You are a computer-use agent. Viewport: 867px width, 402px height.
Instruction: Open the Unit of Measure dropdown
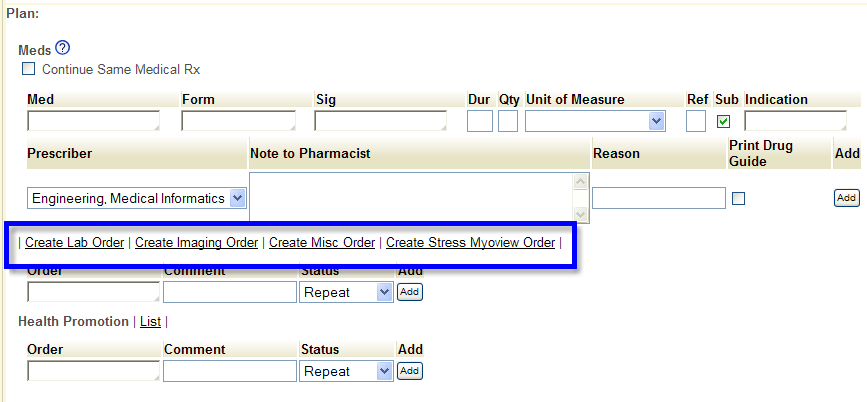pos(595,121)
